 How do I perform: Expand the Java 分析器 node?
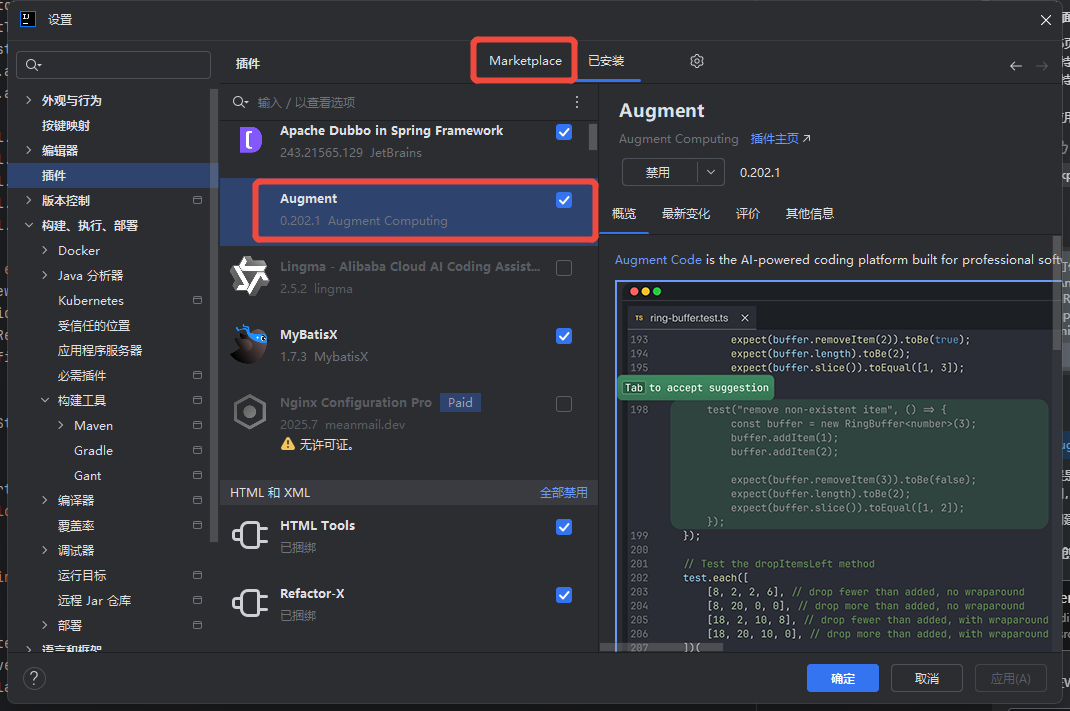[x=45, y=275]
